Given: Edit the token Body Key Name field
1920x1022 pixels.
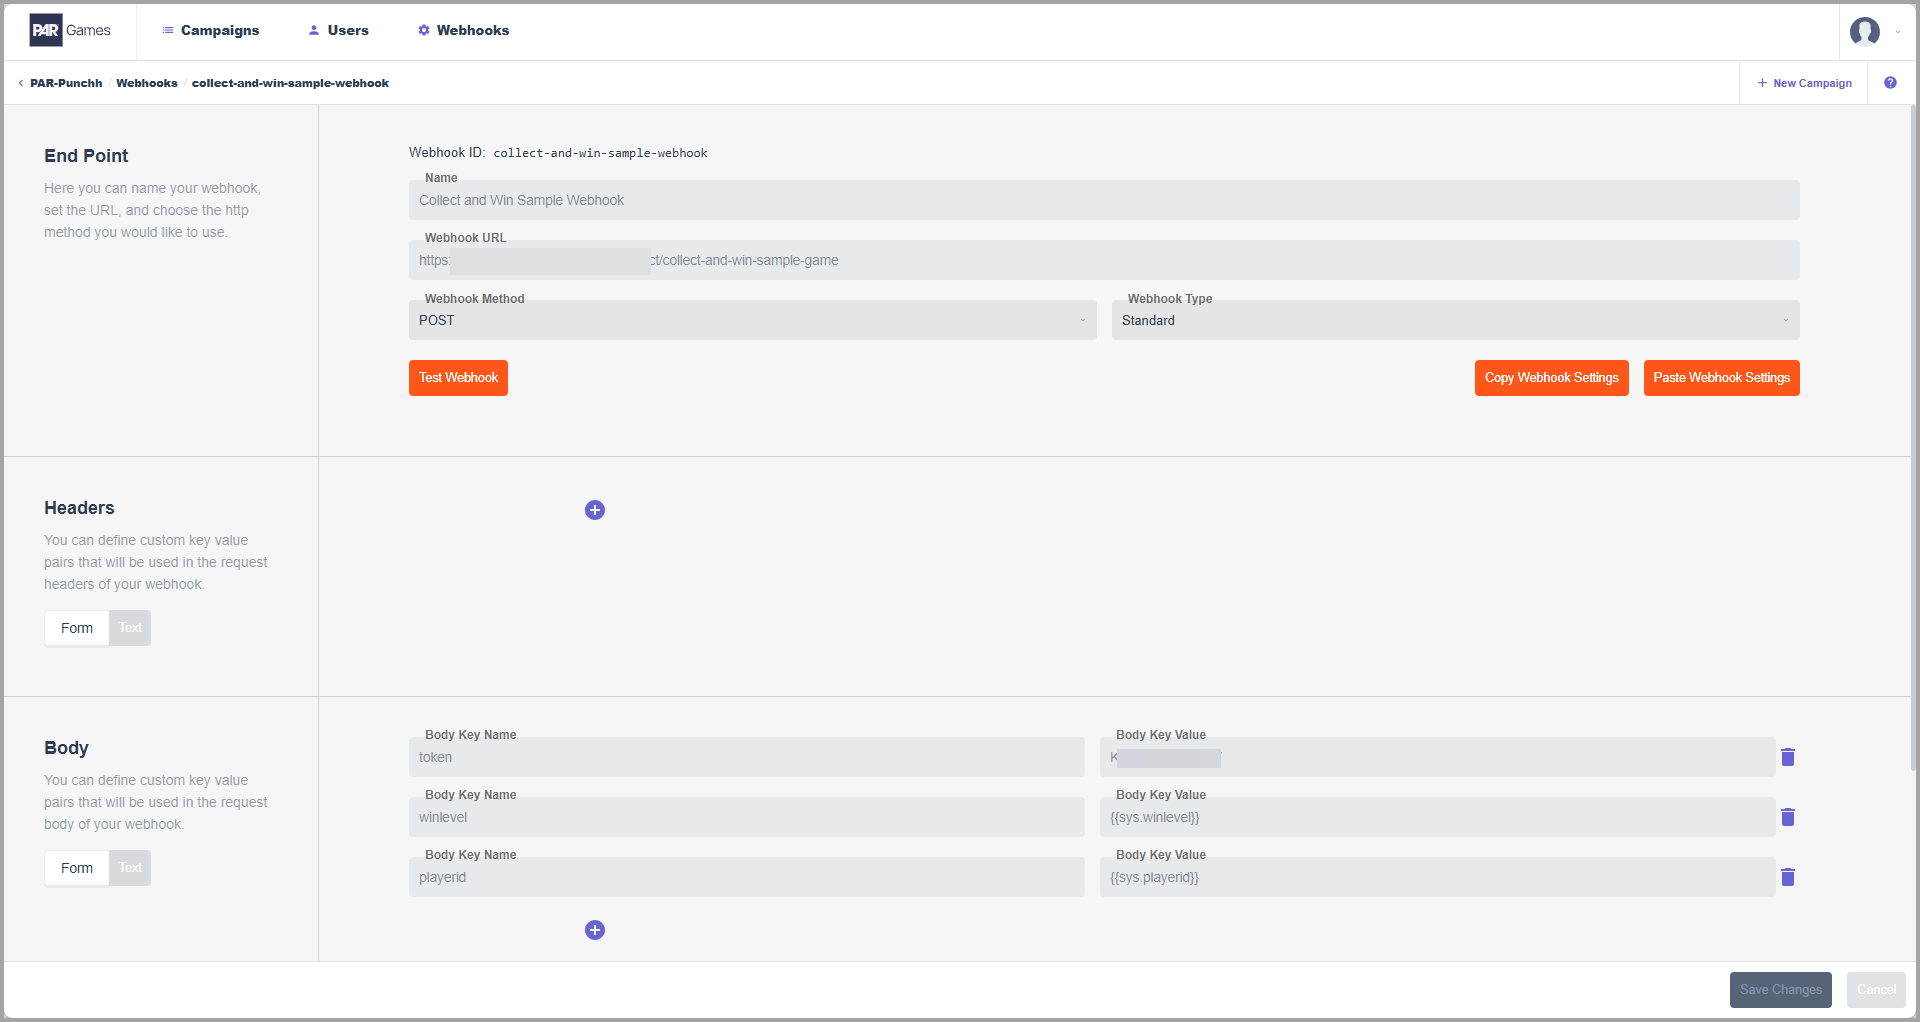Looking at the screenshot, I should click(x=747, y=757).
